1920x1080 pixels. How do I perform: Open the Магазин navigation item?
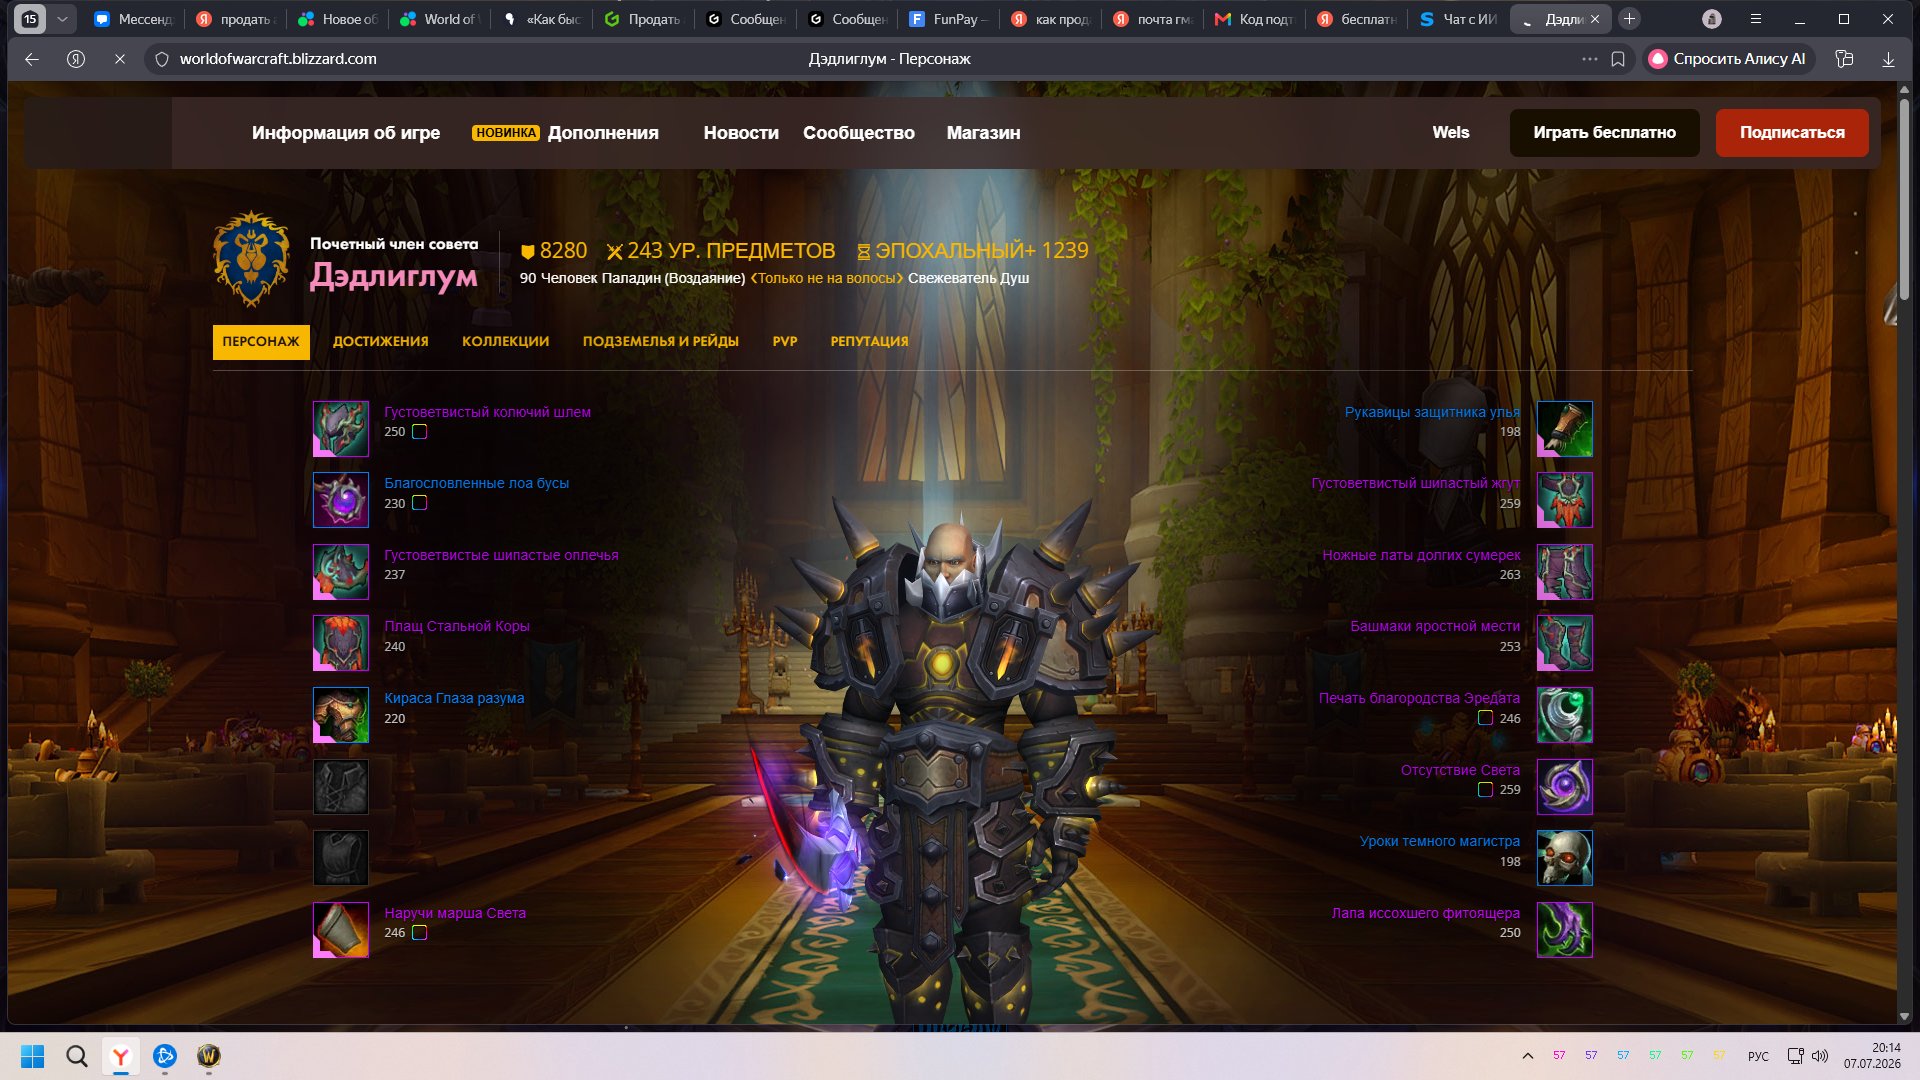coord(984,133)
